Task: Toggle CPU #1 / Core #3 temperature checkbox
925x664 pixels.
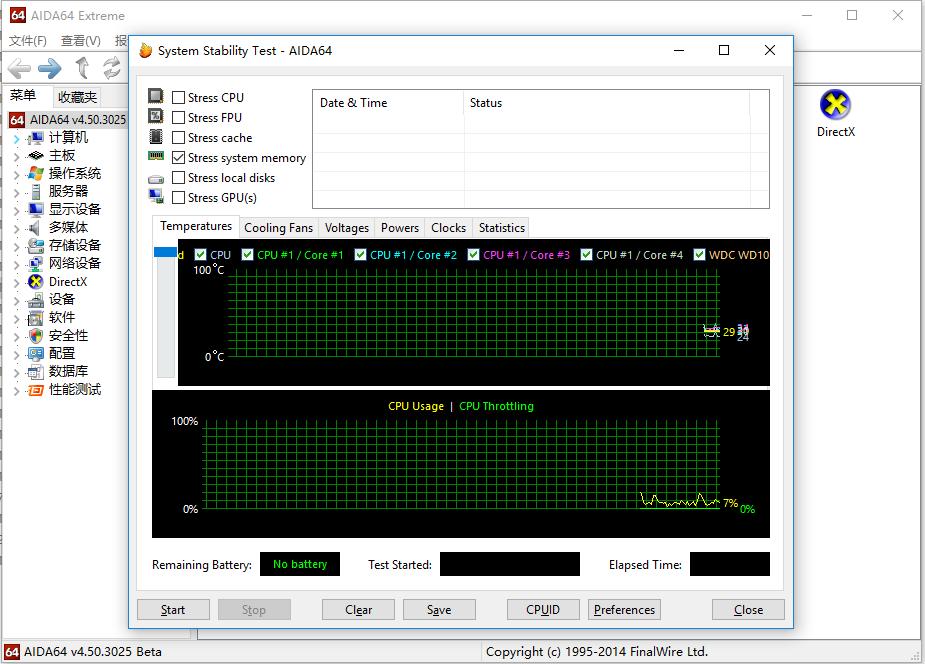Action: tap(473, 254)
